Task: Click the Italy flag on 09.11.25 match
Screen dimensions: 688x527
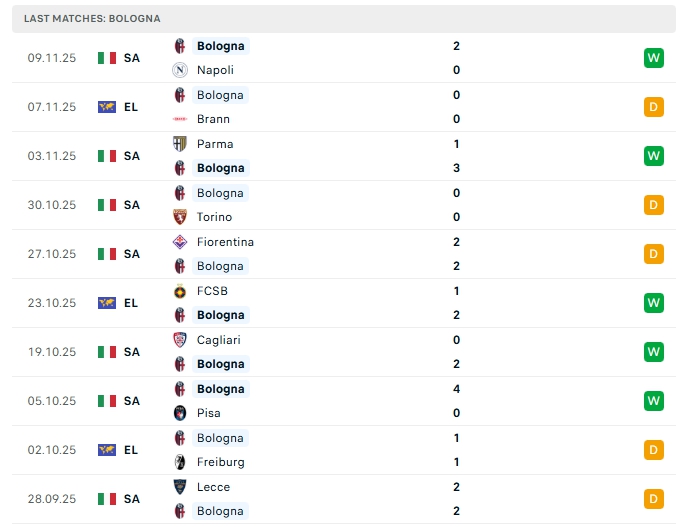Action: tap(107, 58)
